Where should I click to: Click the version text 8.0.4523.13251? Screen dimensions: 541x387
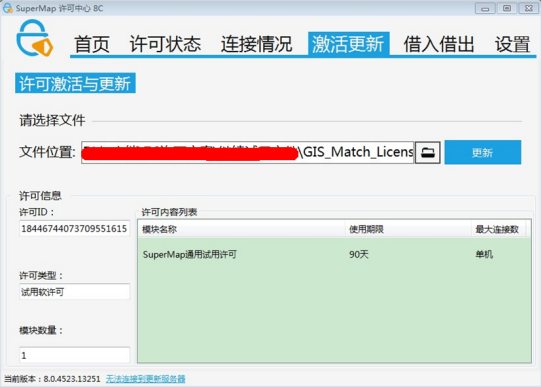tap(72, 379)
